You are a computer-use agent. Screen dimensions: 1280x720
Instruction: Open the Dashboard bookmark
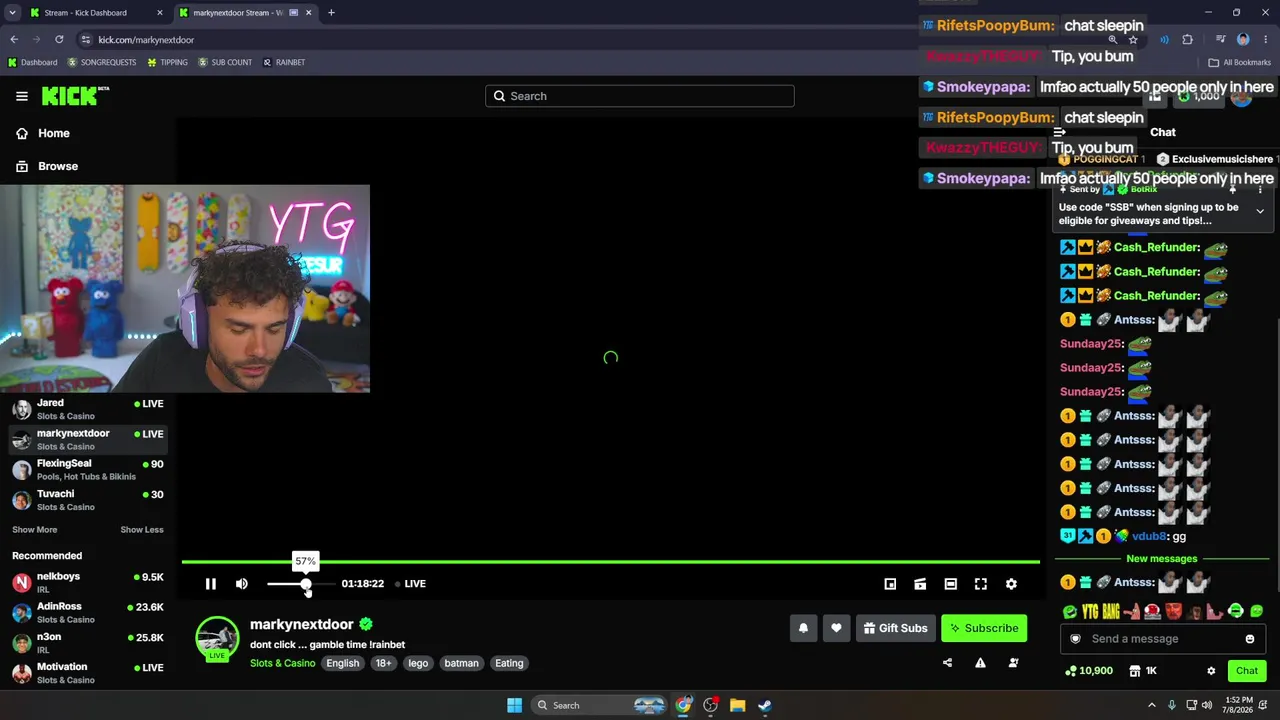pos(33,62)
